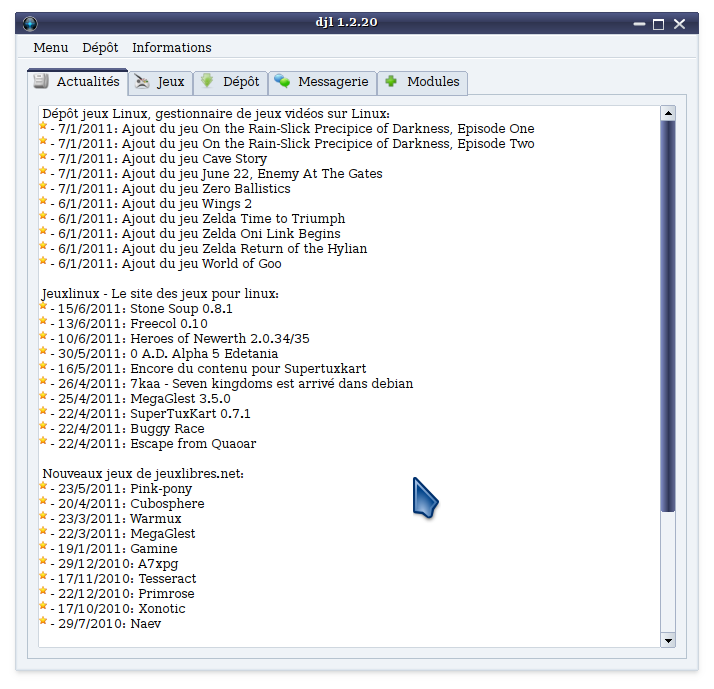Click the star next to Freecol 0.10
The image size is (714, 689).
pos(43,321)
